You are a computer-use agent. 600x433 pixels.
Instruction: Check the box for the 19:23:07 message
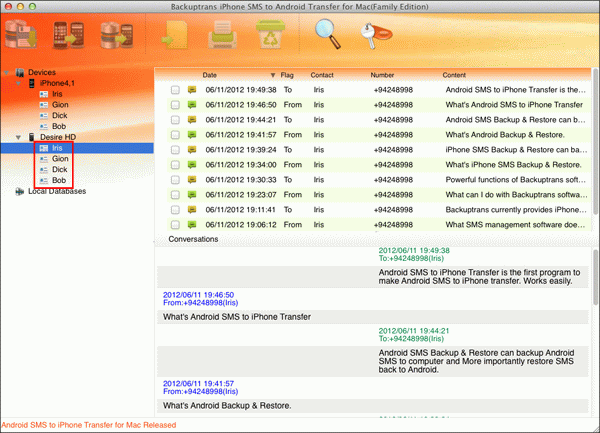(x=175, y=195)
